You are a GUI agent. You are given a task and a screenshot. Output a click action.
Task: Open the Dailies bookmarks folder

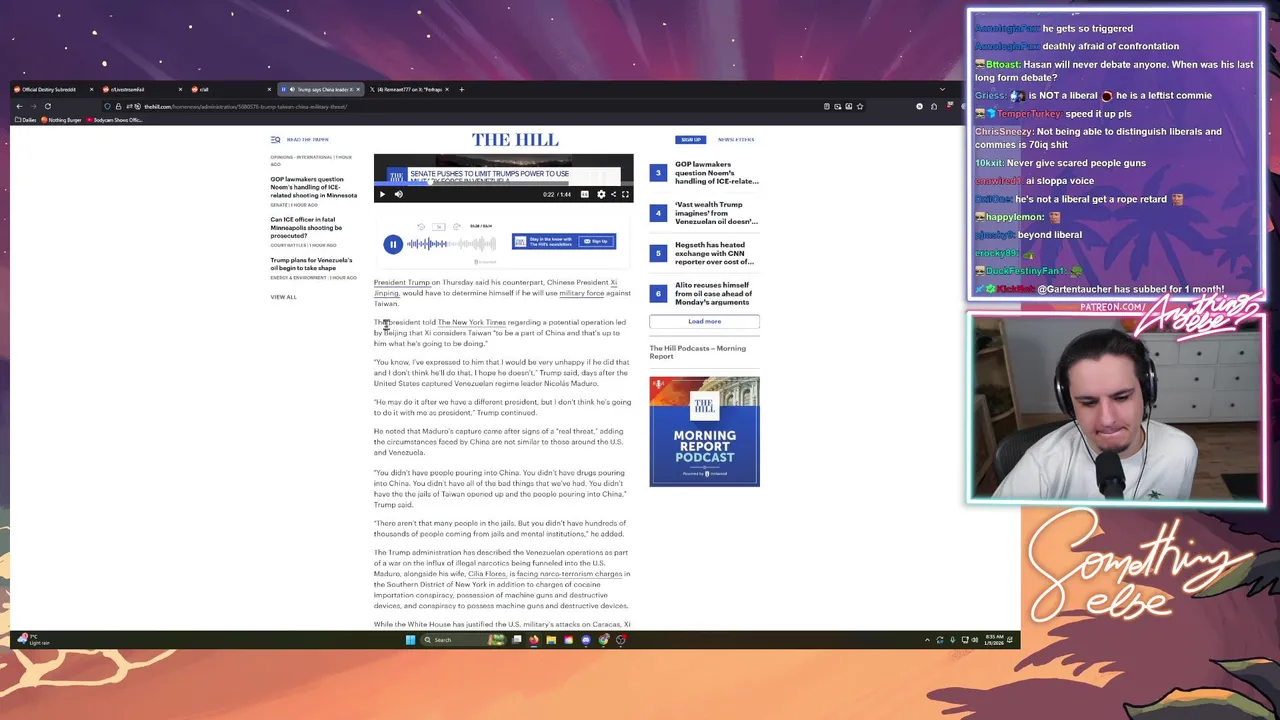[25, 120]
